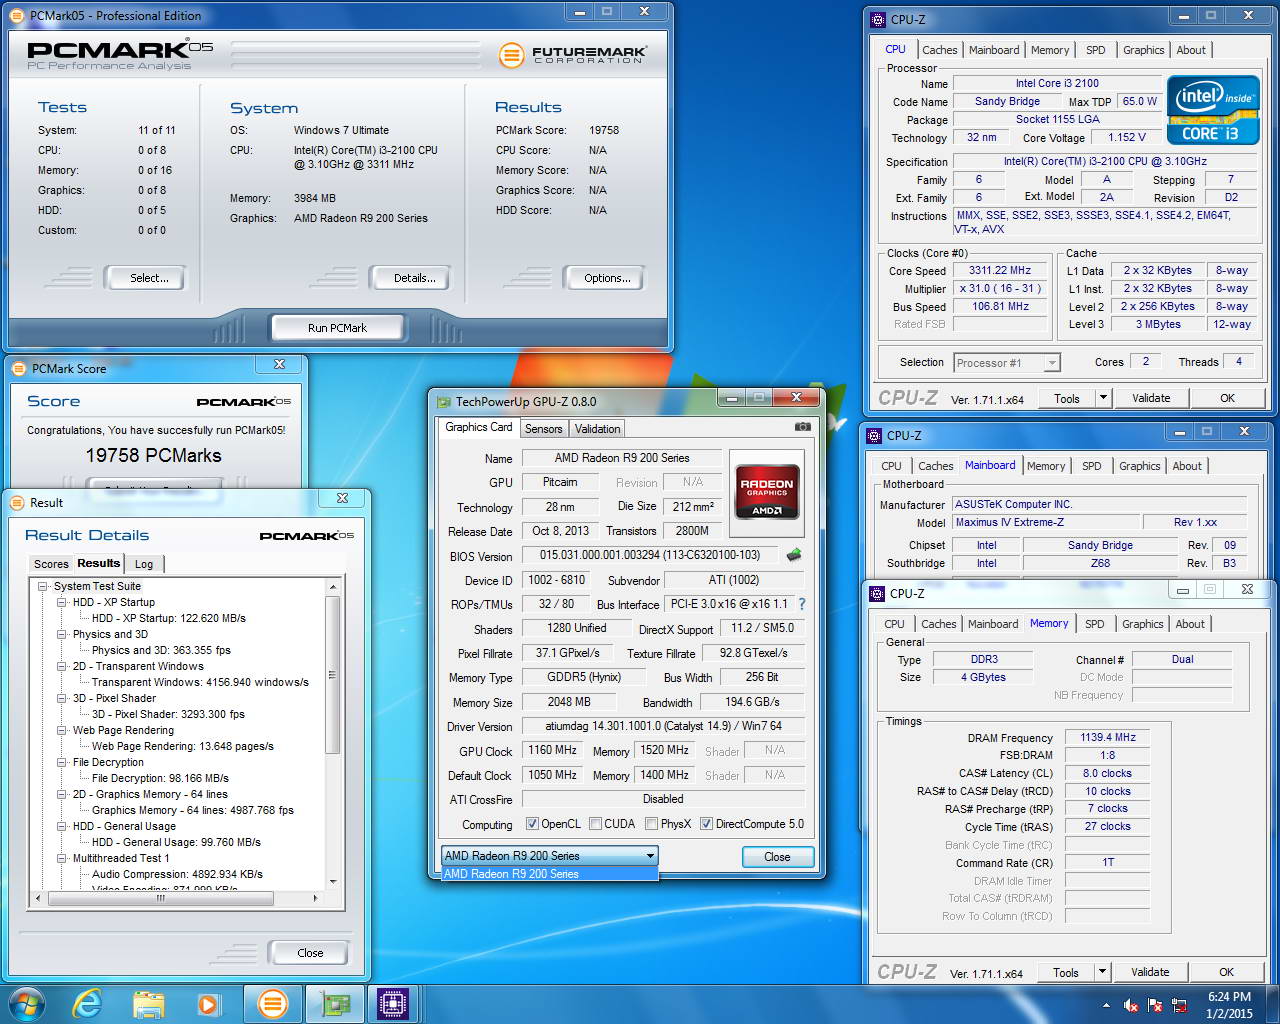The width and height of the screenshot is (1280, 1024).
Task: Toggle the CUDA checkbox
Action: [x=596, y=824]
